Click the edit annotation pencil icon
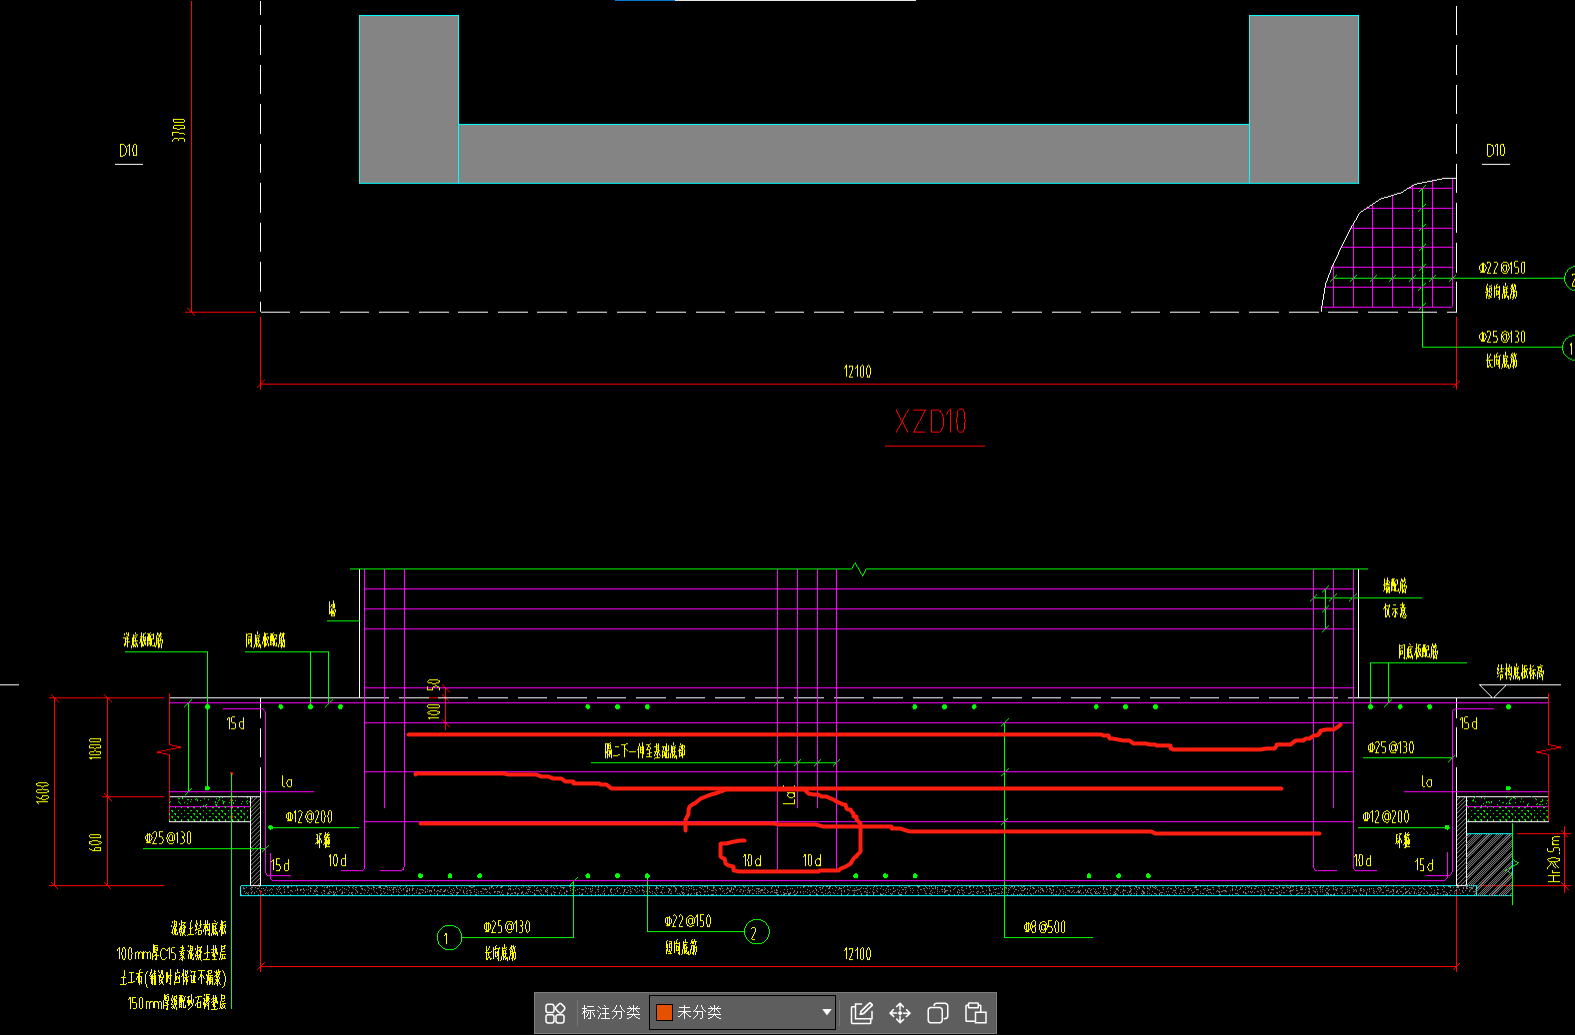The width and height of the screenshot is (1575, 1035). pos(861,1013)
